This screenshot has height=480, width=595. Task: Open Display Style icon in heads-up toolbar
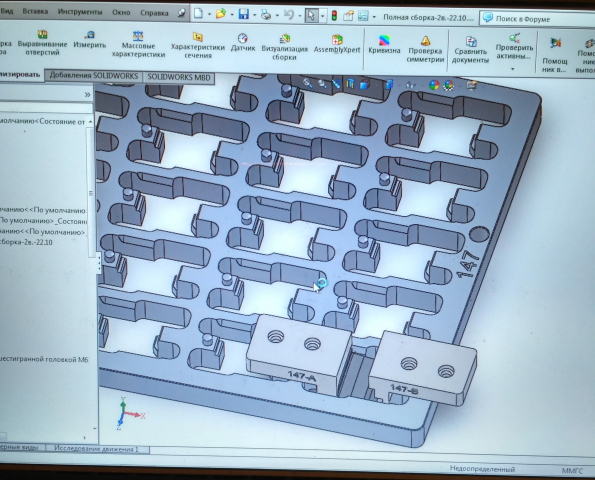(389, 84)
